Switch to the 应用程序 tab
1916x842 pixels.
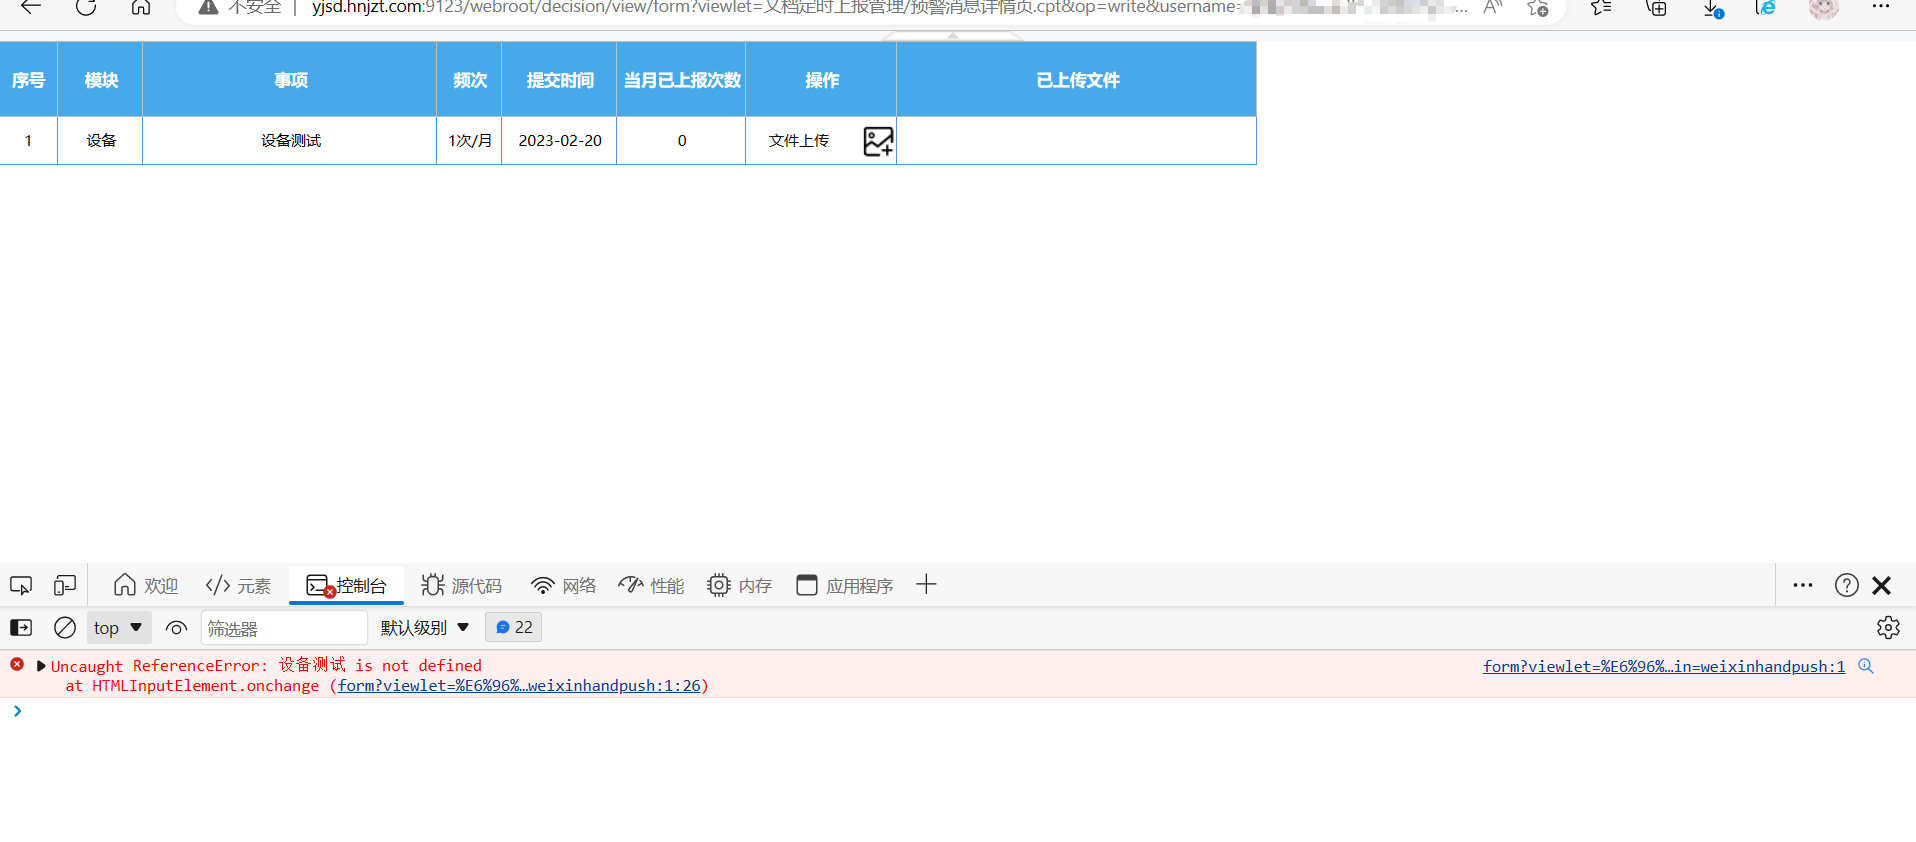tap(845, 585)
